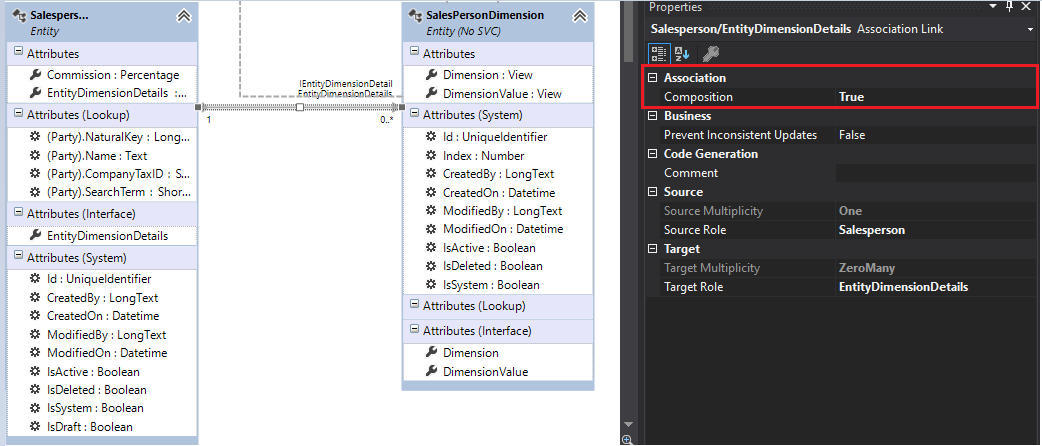Collapse Attributes (Lookup) in Salesperson entity
Screen dimensions: 1042x446
18,114
